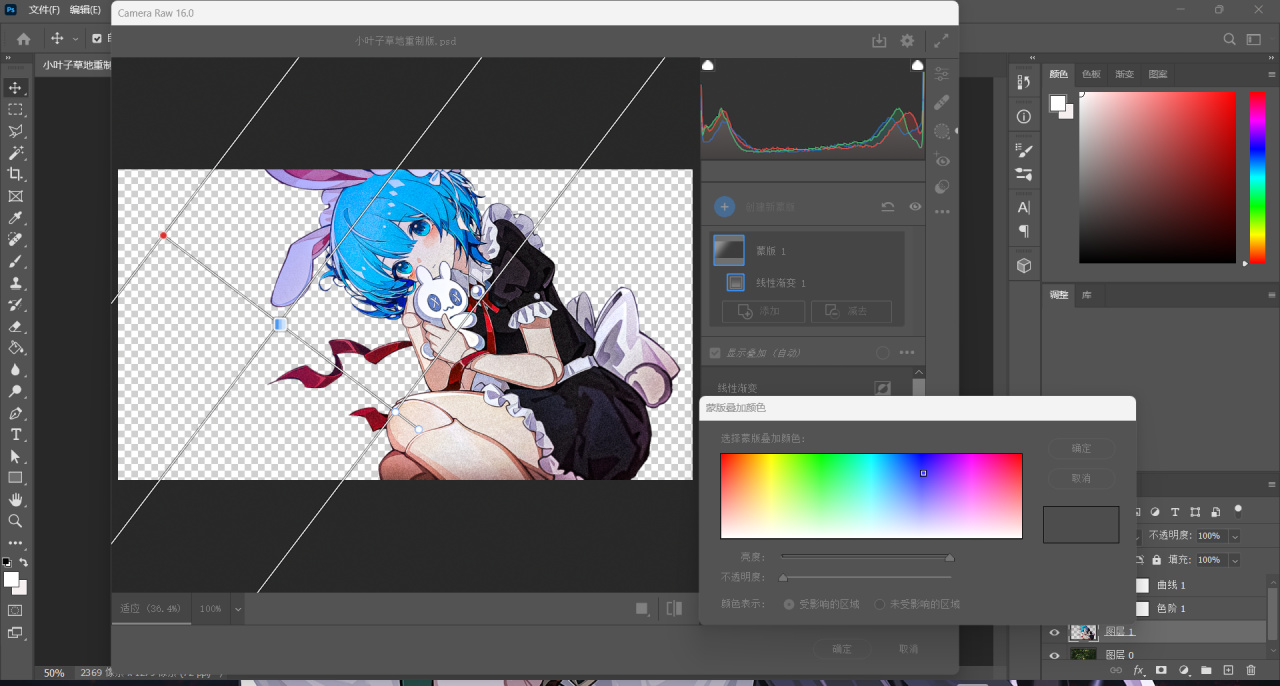Open Camera Raw zoom 100% dropdown
This screenshot has height=686, width=1280.
pos(238,608)
